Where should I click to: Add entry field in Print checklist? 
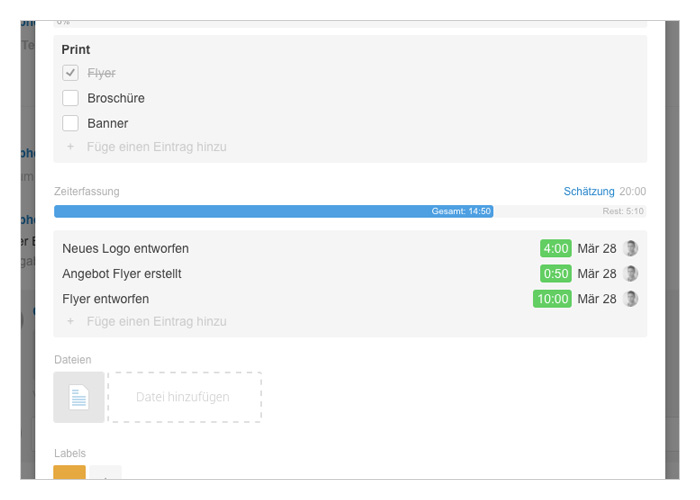click(156, 146)
